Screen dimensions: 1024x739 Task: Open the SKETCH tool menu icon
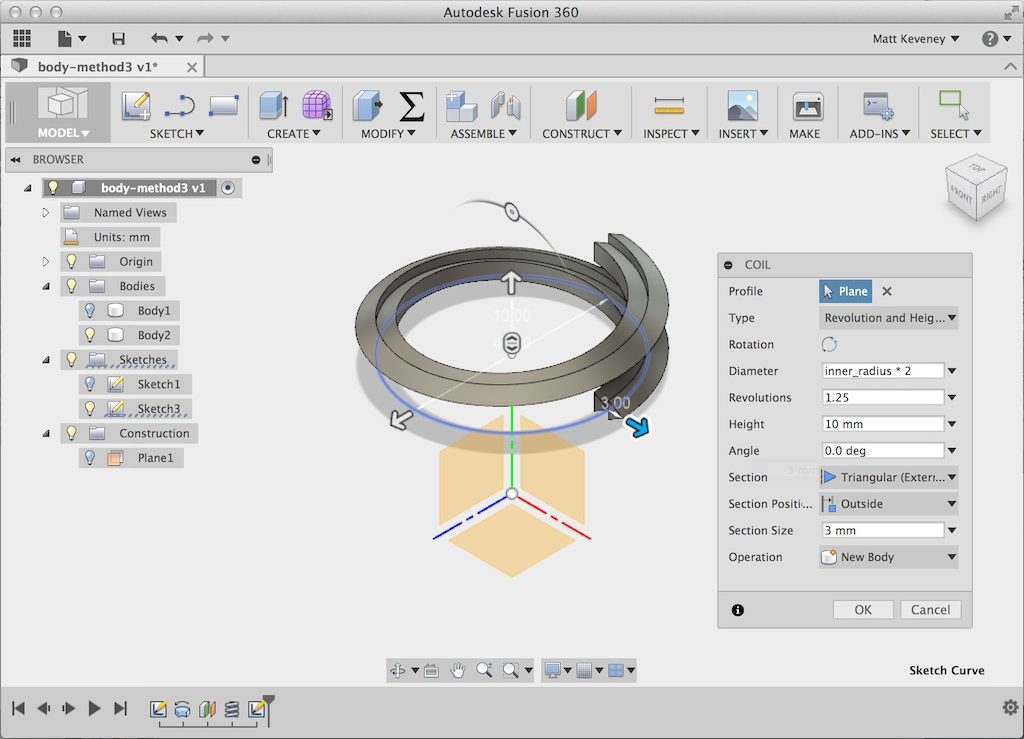(137, 105)
